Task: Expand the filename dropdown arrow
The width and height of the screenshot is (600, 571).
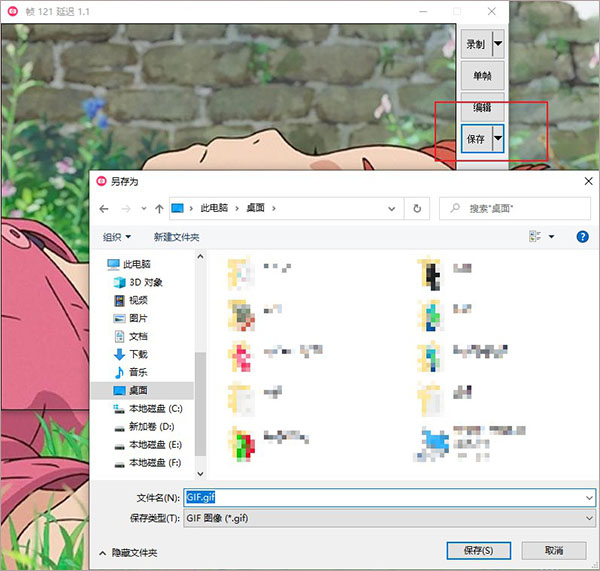Action: [589, 498]
